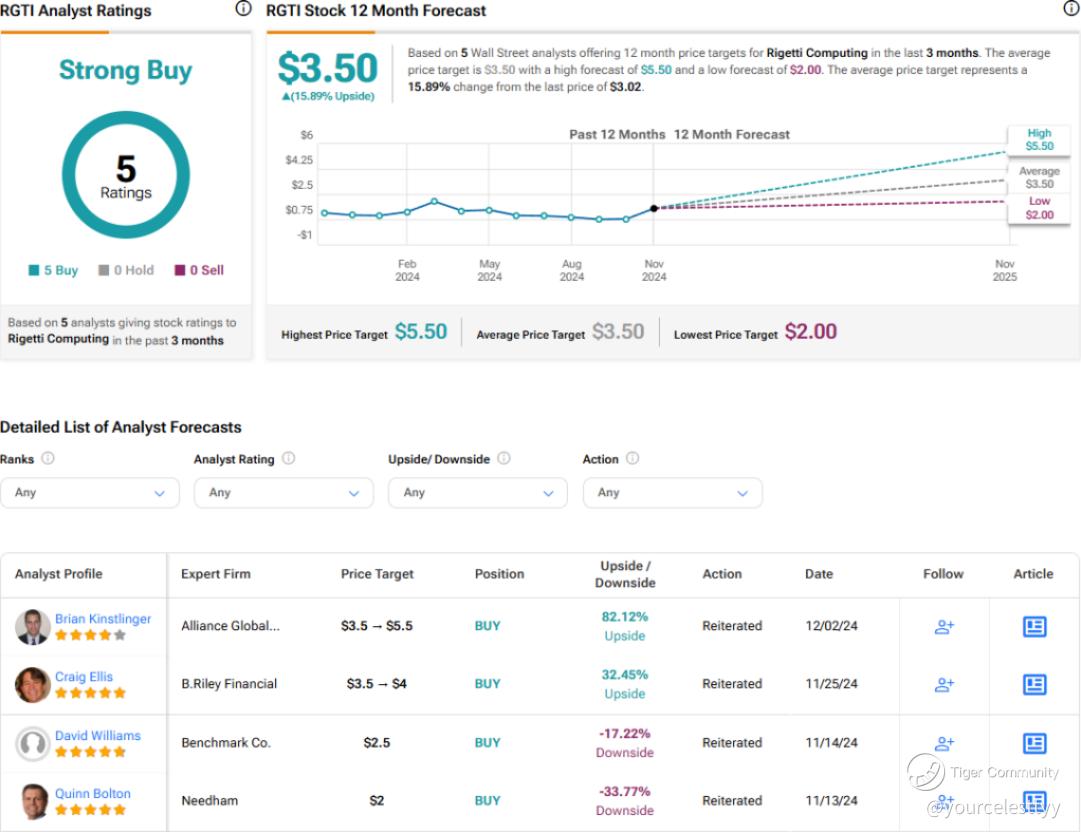Open Brian Kinstlinger's analyst profile link
Viewport: 1081px width, 832px height.
pyautogui.click(x=103, y=619)
